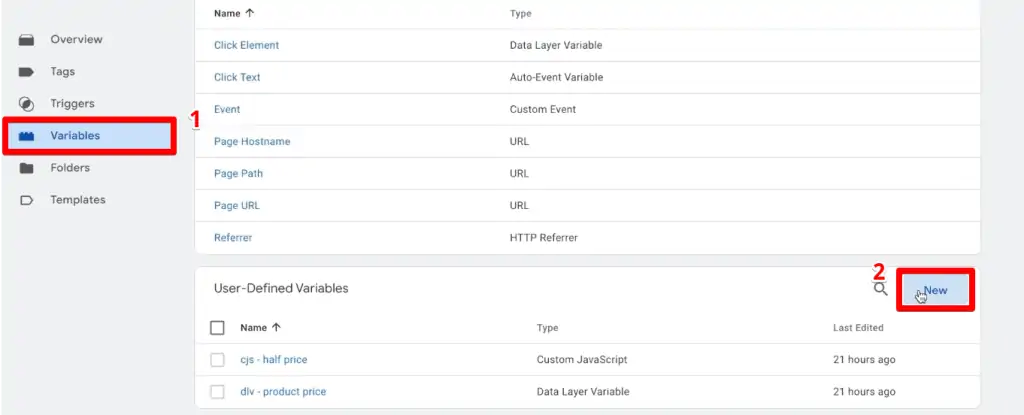Sort user-defined variables by Name column
1024x415 pixels.
coord(260,327)
